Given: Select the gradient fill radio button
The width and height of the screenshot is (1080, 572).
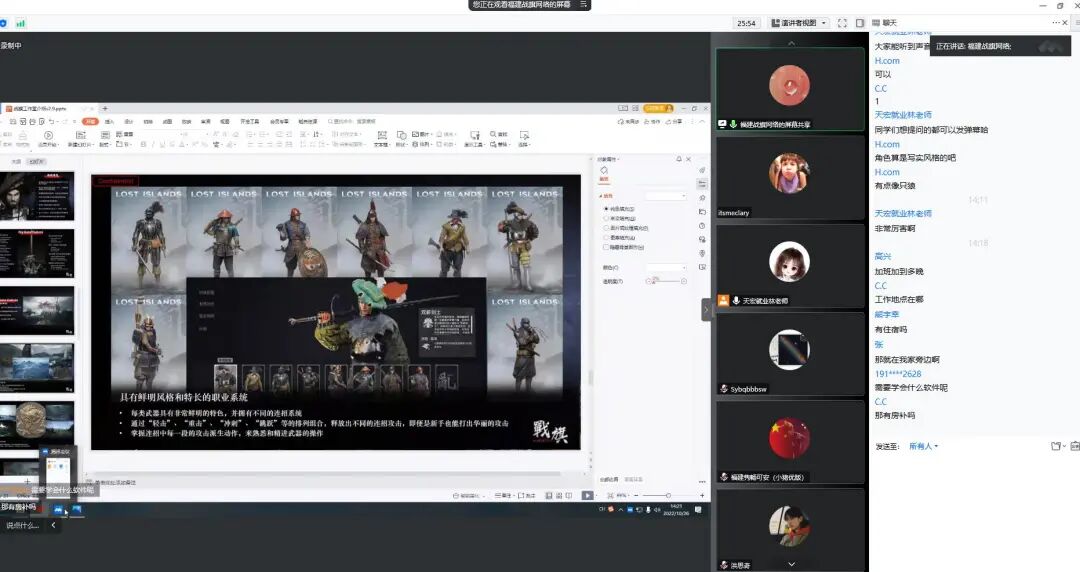Looking at the screenshot, I should [x=607, y=218].
